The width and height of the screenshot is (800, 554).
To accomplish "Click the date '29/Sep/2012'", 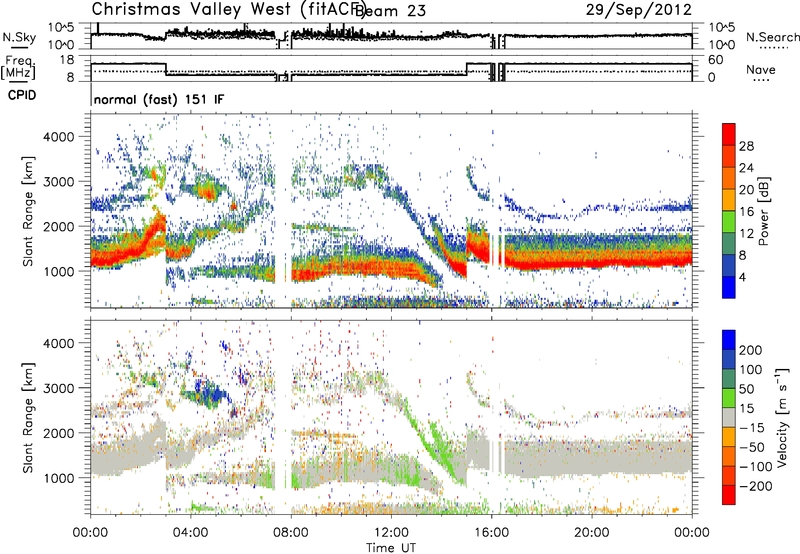I will pyautogui.click(x=638, y=9).
